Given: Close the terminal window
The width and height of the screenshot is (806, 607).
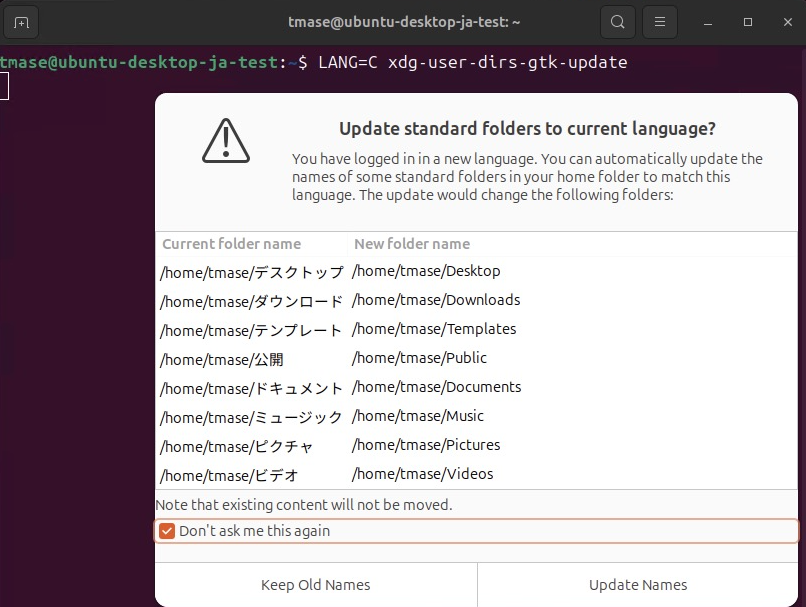Looking at the screenshot, I should point(785,22).
